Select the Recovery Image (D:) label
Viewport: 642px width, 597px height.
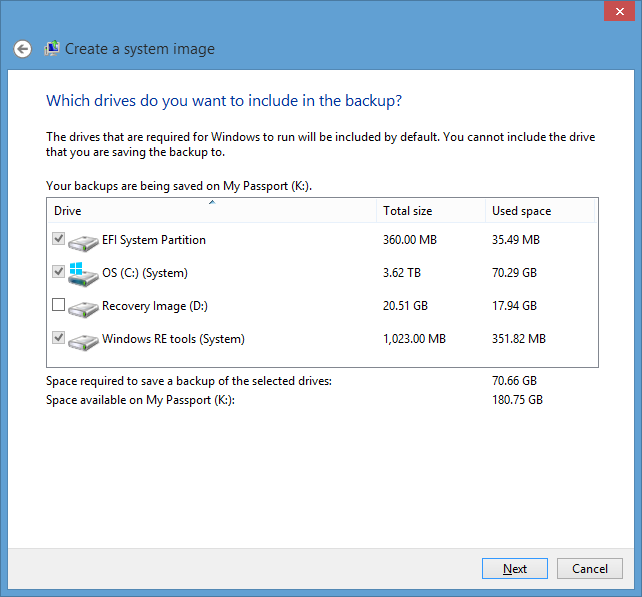(x=155, y=306)
